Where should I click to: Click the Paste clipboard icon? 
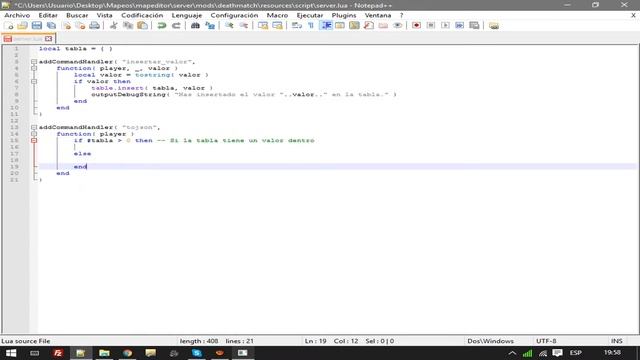[x=142, y=26]
